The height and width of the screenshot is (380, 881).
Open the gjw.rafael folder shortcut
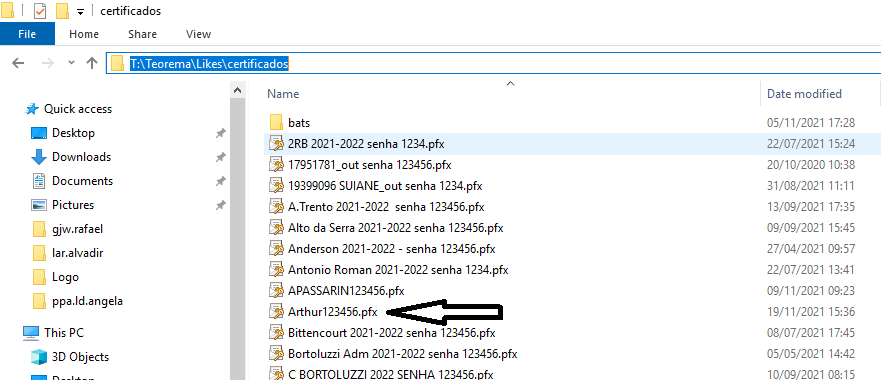77,229
